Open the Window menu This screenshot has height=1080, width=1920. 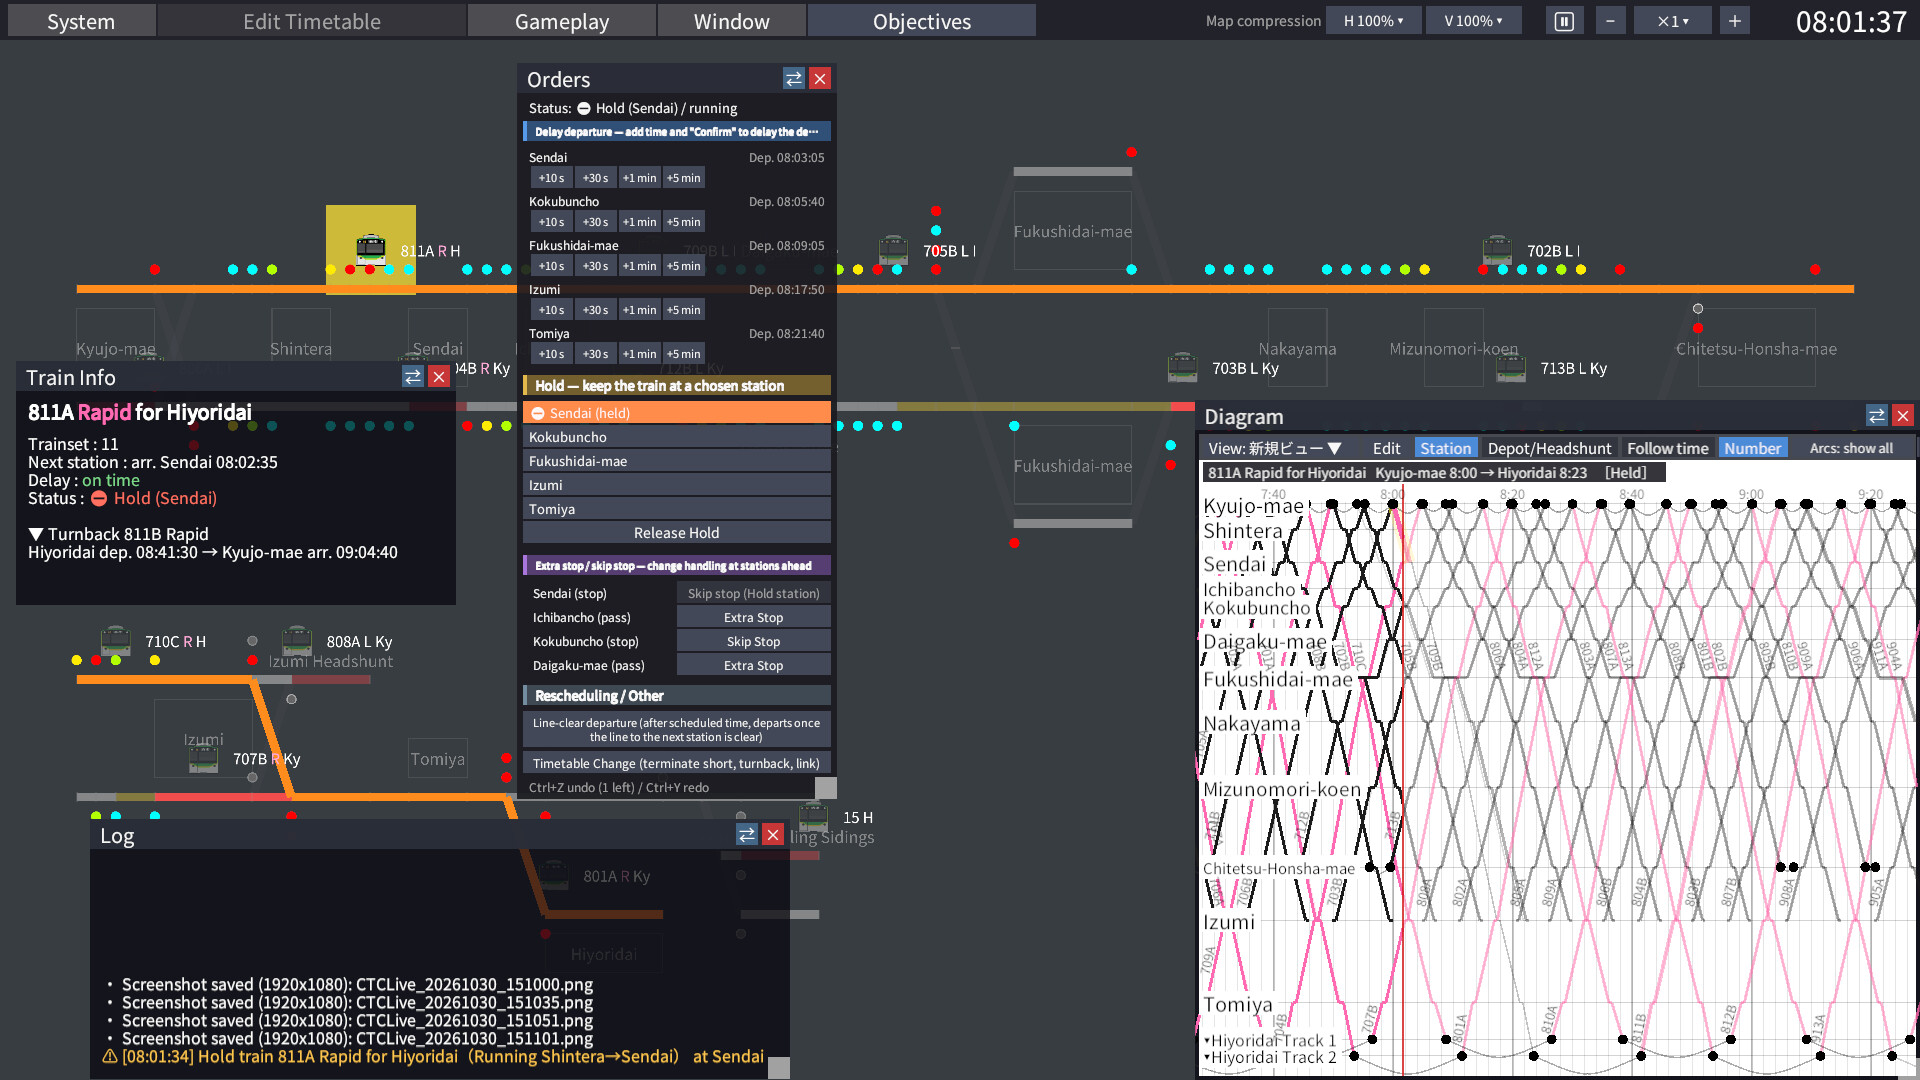click(732, 21)
